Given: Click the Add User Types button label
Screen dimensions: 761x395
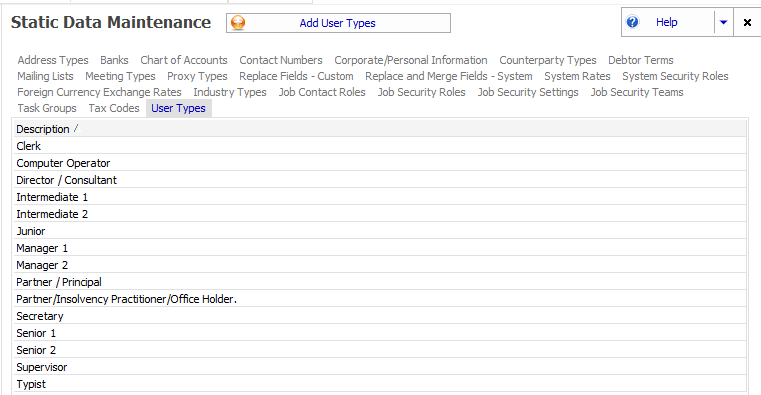Looking at the screenshot, I should (x=337, y=23).
